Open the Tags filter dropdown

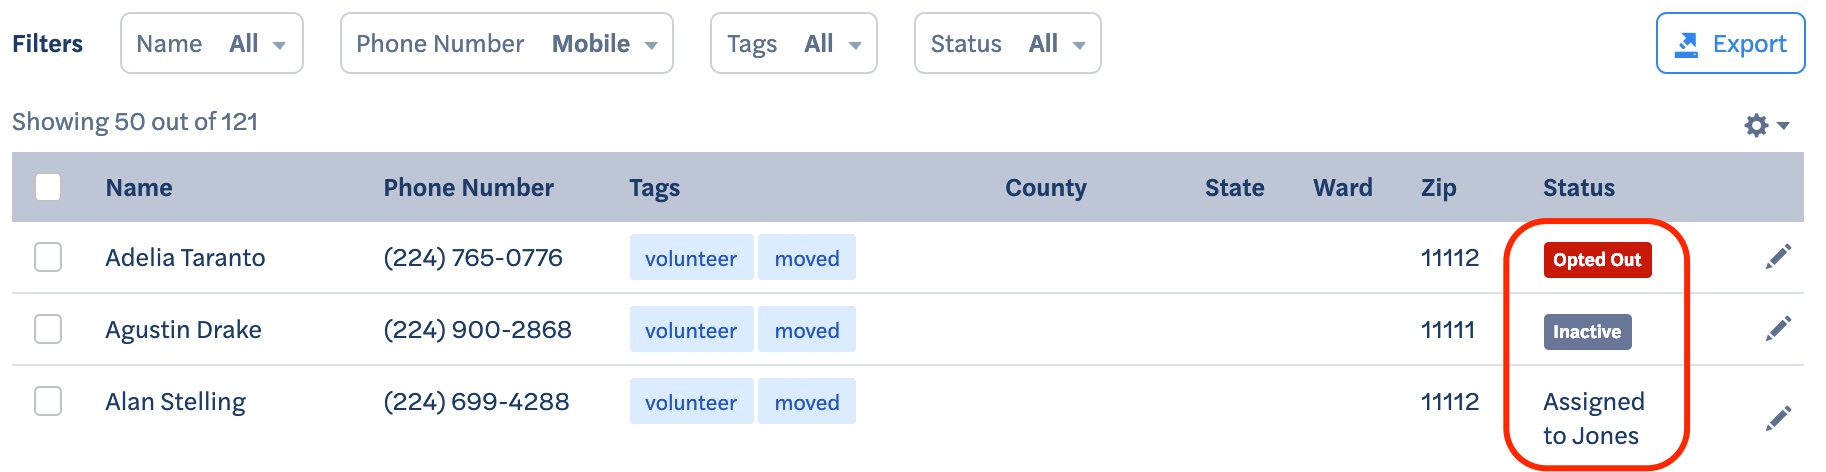[794, 43]
